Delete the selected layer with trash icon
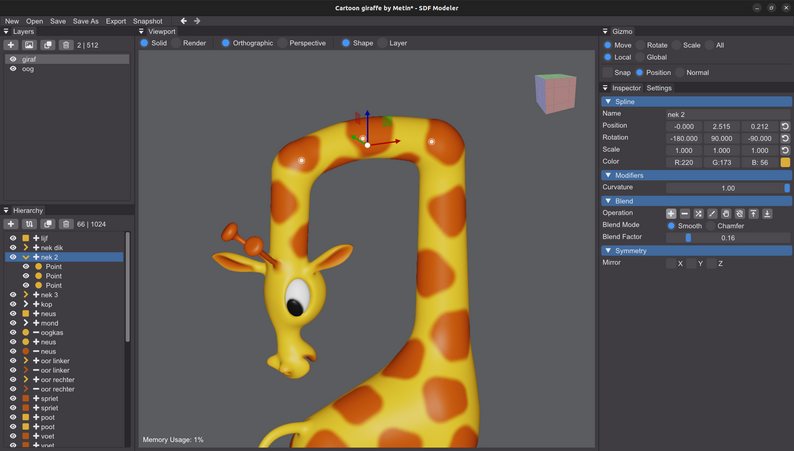794x451 pixels. (66, 45)
